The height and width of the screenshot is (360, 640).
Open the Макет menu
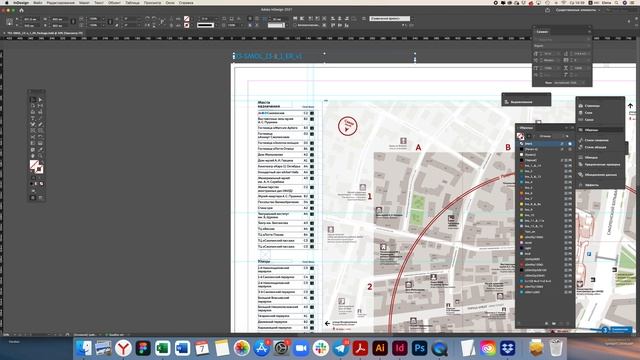pyautogui.click(x=84, y=2)
